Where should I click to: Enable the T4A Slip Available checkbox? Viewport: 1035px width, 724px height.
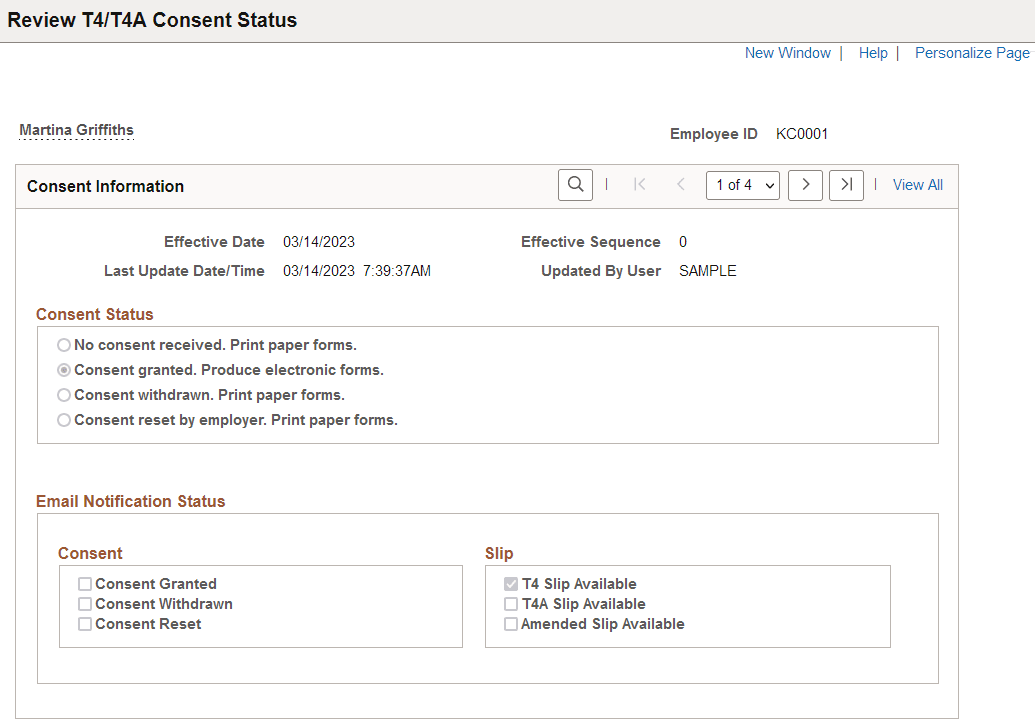click(511, 603)
